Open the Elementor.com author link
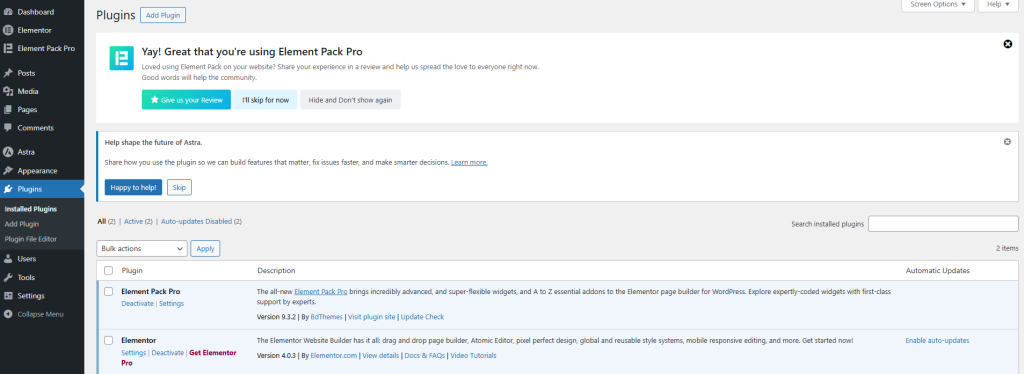The width and height of the screenshot is (1024, 374). coord(334,356)
